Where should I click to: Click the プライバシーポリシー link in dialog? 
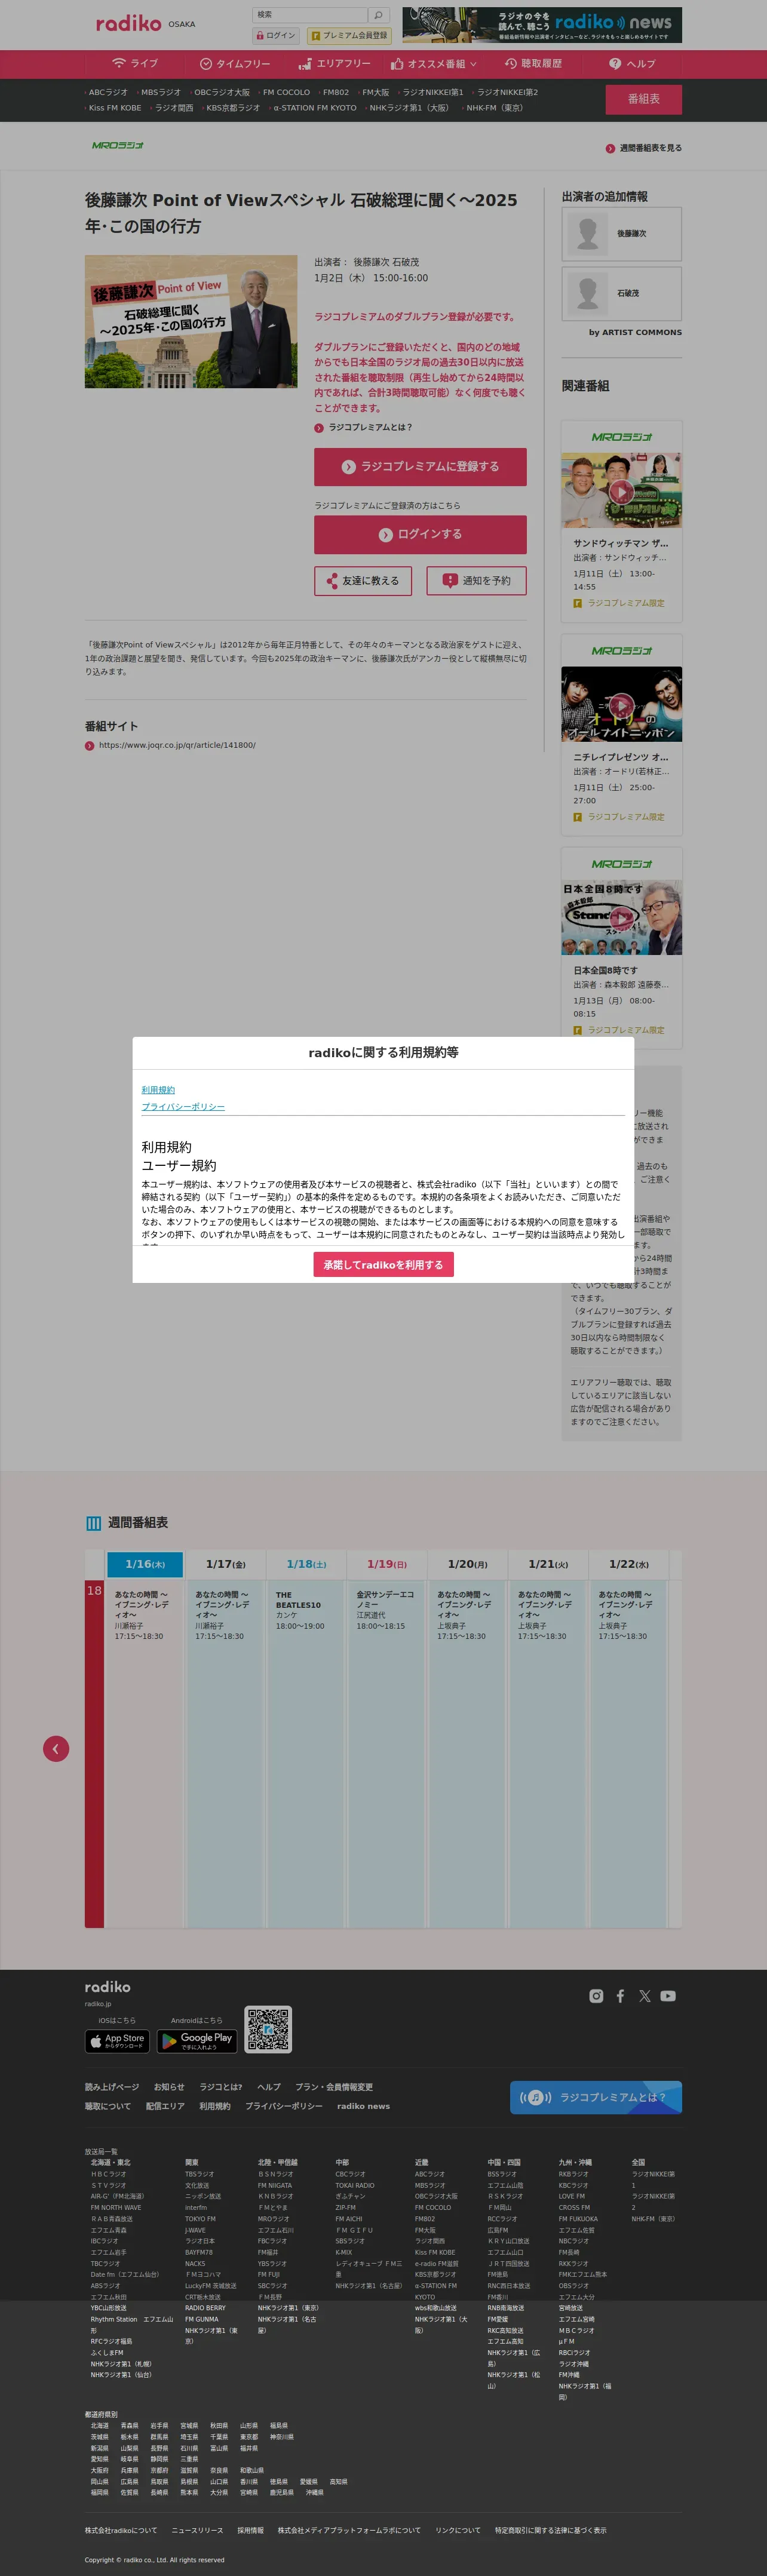pos(183,1107)
